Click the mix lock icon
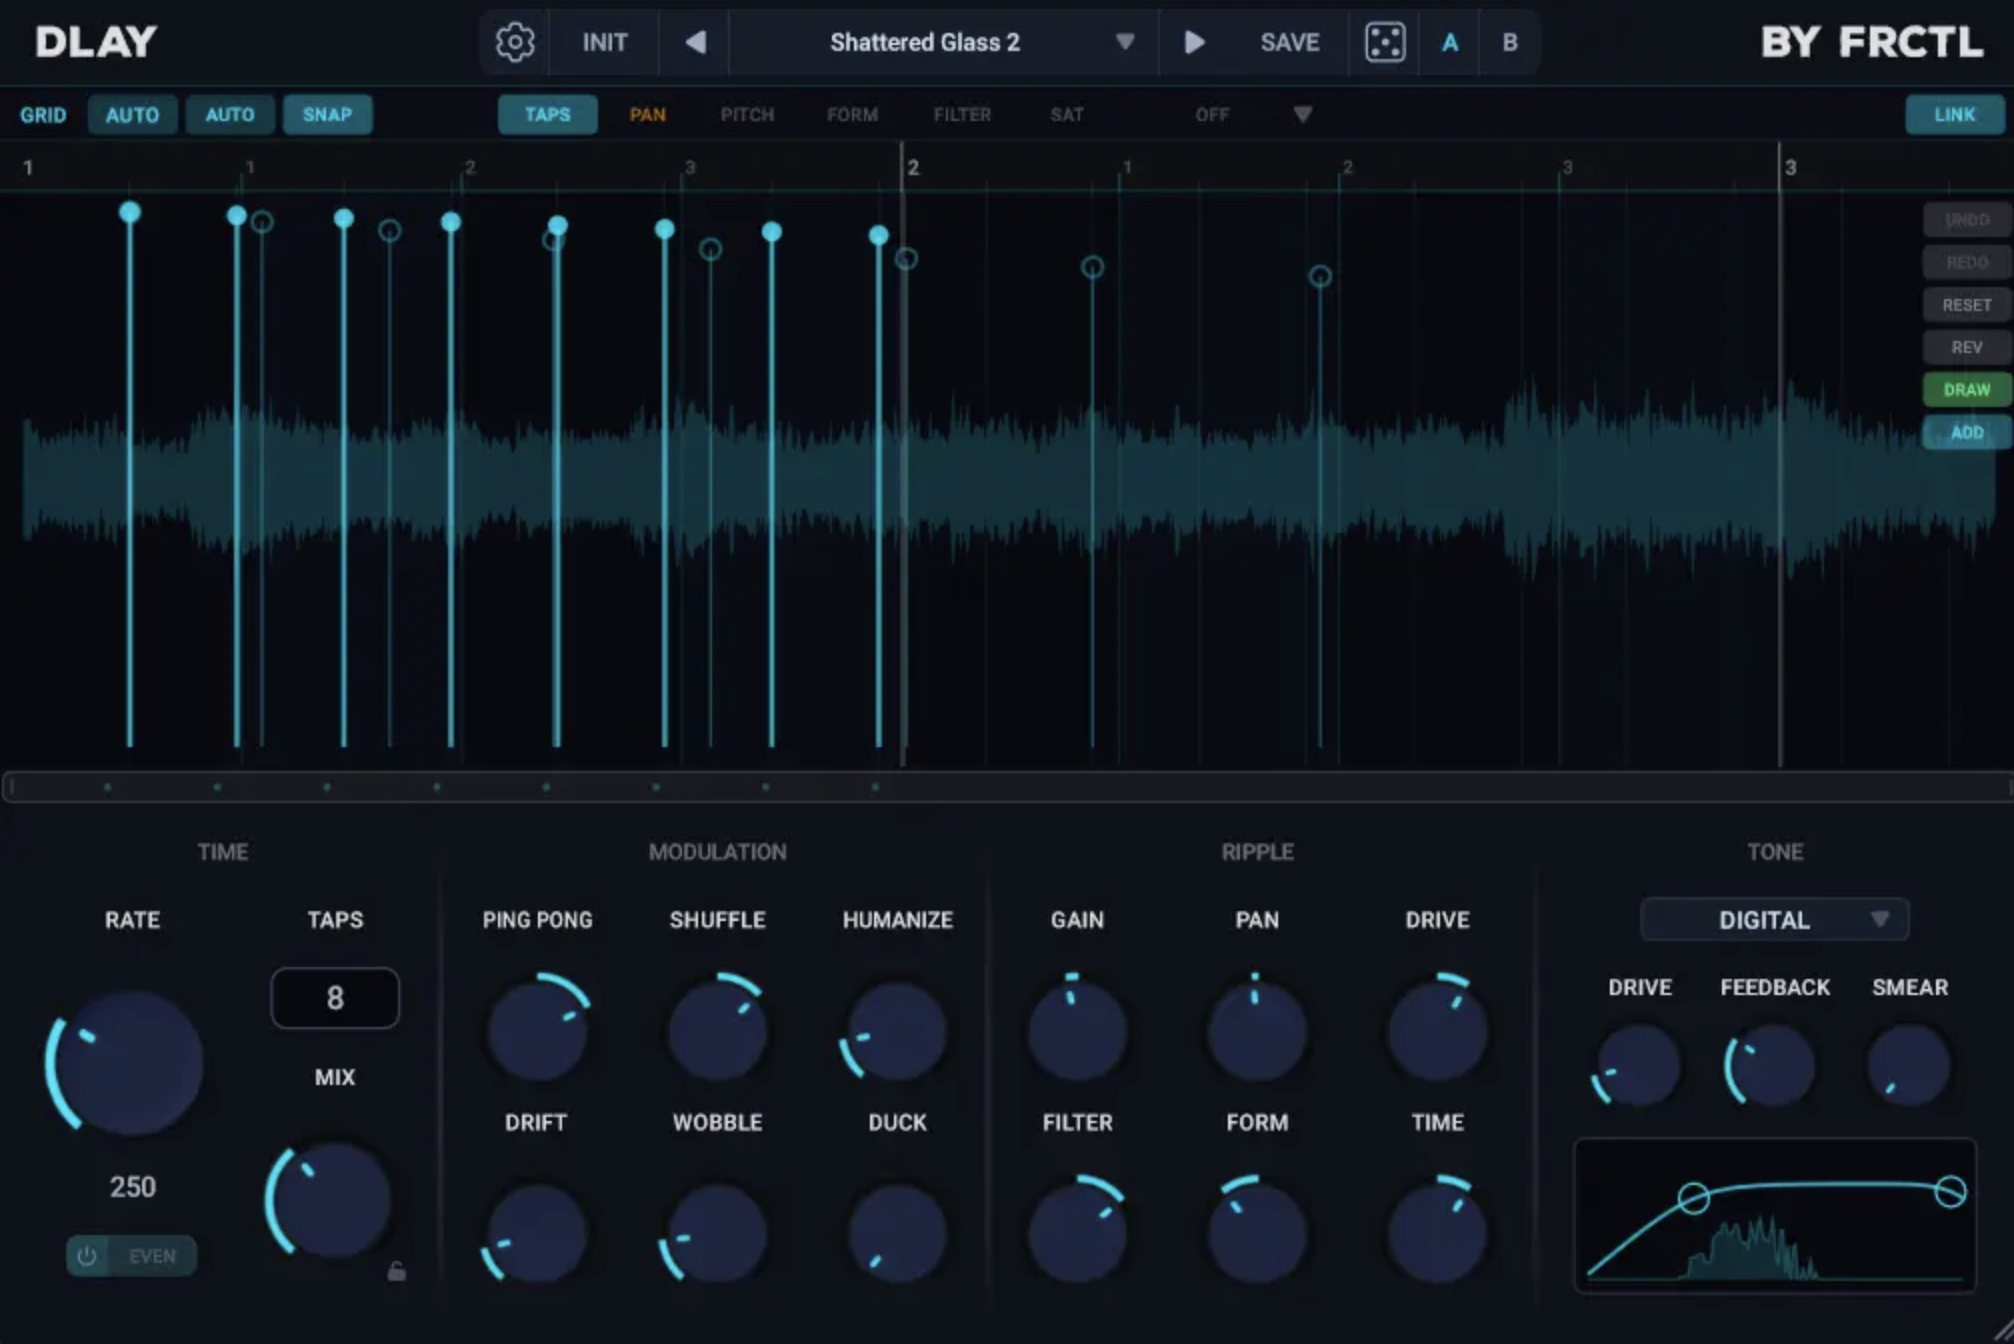This screenshot has width=2014, height=1344. click(x=396, y=1272)
